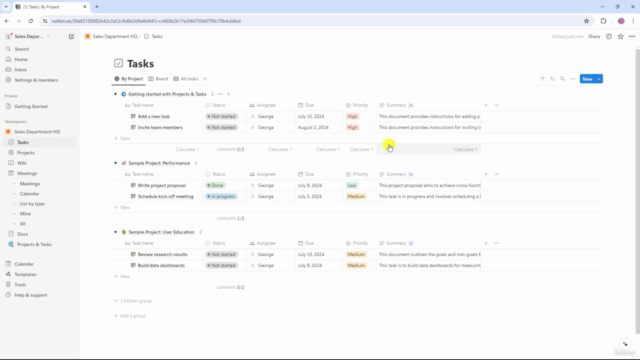This screenshot has height=360, width=640.
Task: Open Calculate dropdown under Summary column
Action: 465,149
